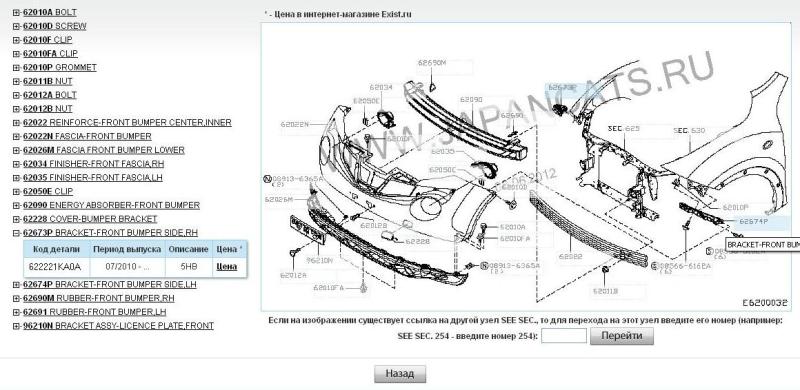The height and width of the screenshot is (390, 800).
Task: Click the Перейти button
Action: 621,336
